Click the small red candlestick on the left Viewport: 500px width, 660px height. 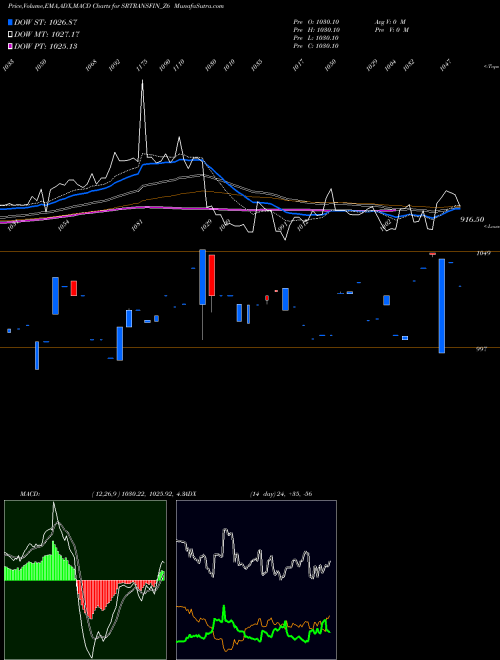coord(74,288)
